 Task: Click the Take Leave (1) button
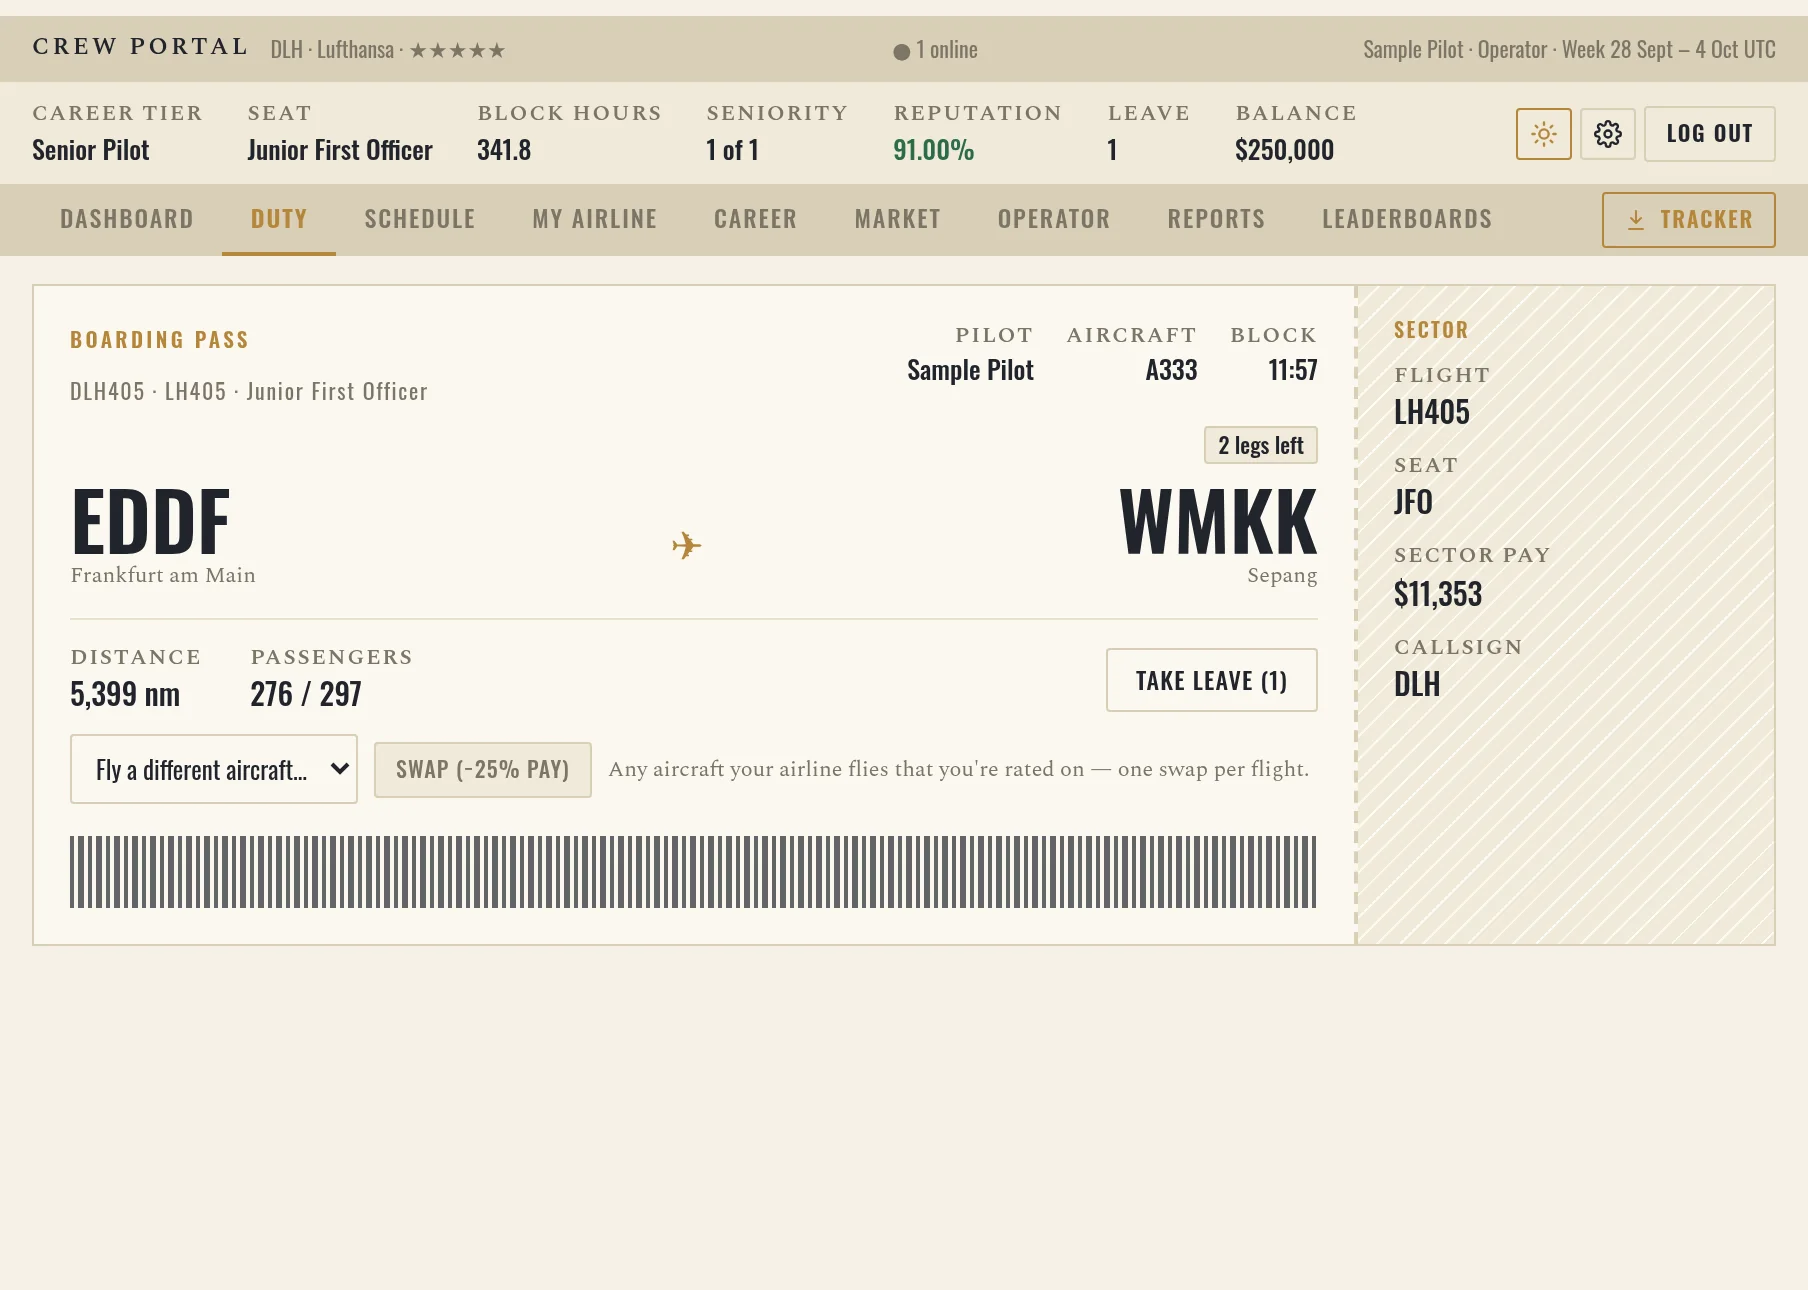[x=1212, y=680]
